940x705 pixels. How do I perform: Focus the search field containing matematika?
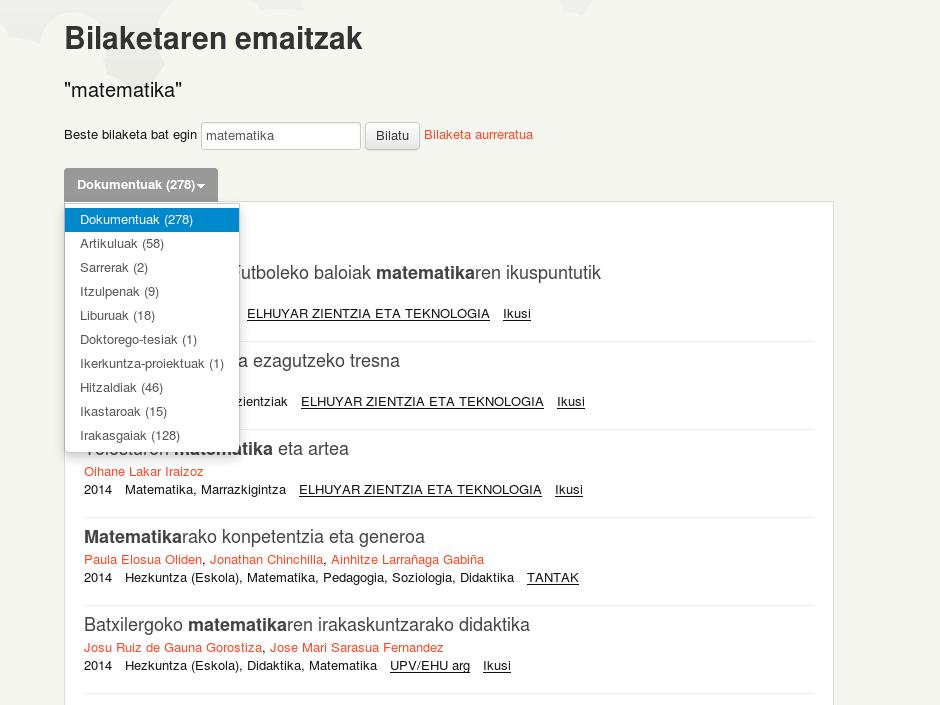point(280,136)
